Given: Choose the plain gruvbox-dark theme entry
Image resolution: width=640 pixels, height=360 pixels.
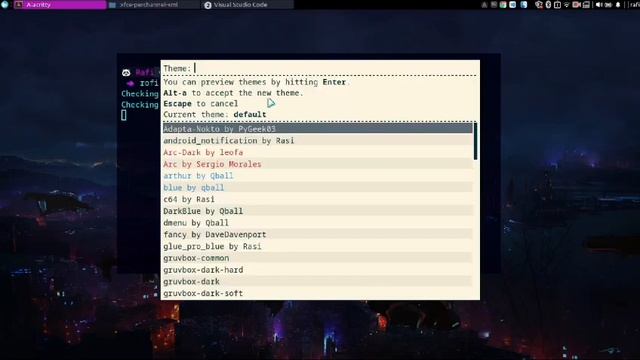Looking at the screenshot, I should [318, 282].
